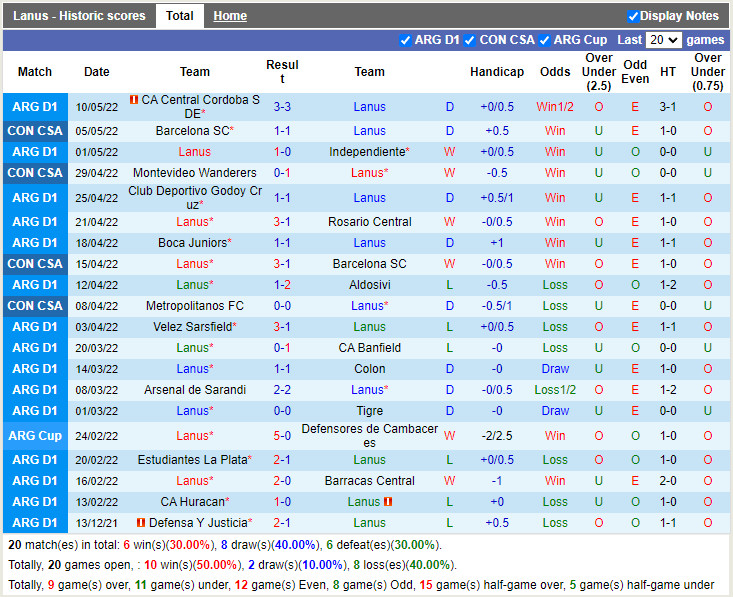Open the Last 20 games dropdown

tap(663, 40)
